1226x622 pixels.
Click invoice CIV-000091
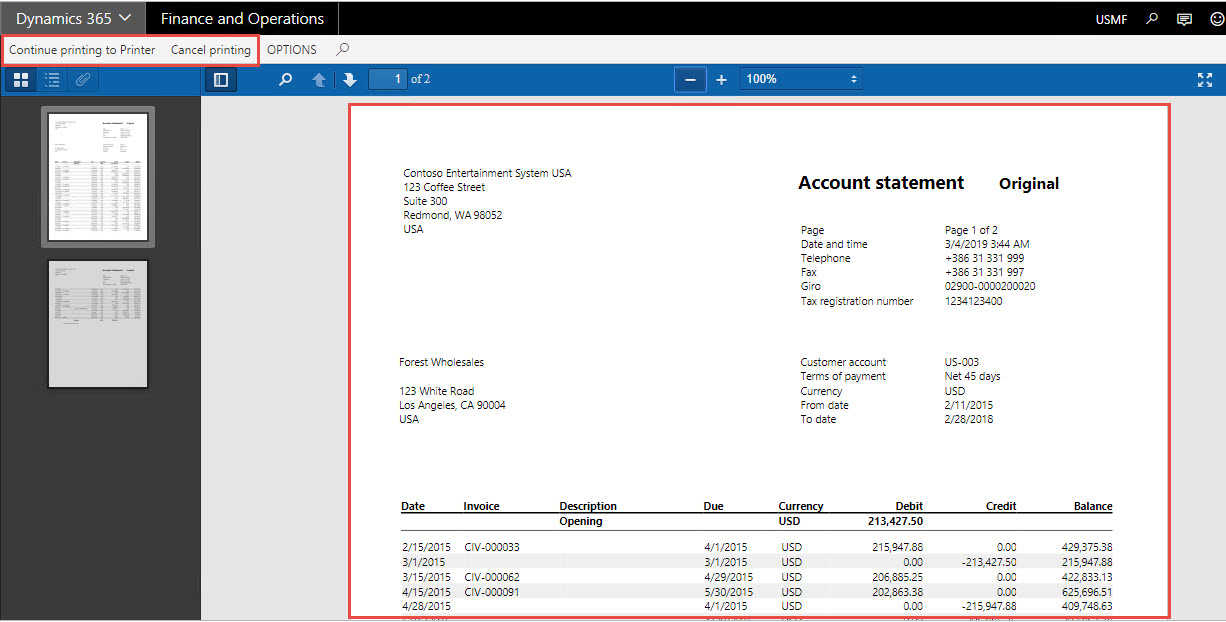click(491, 591)
